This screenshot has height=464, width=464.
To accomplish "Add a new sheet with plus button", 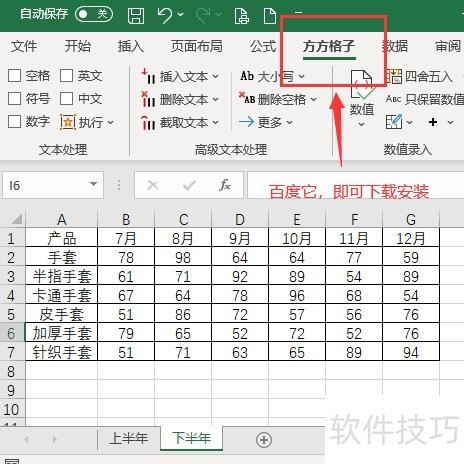I will click(x=264, y=440).
